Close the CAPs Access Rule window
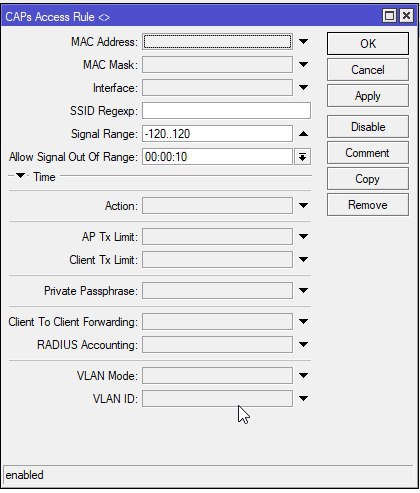The image size is (420, 493). tap(406, 16)
